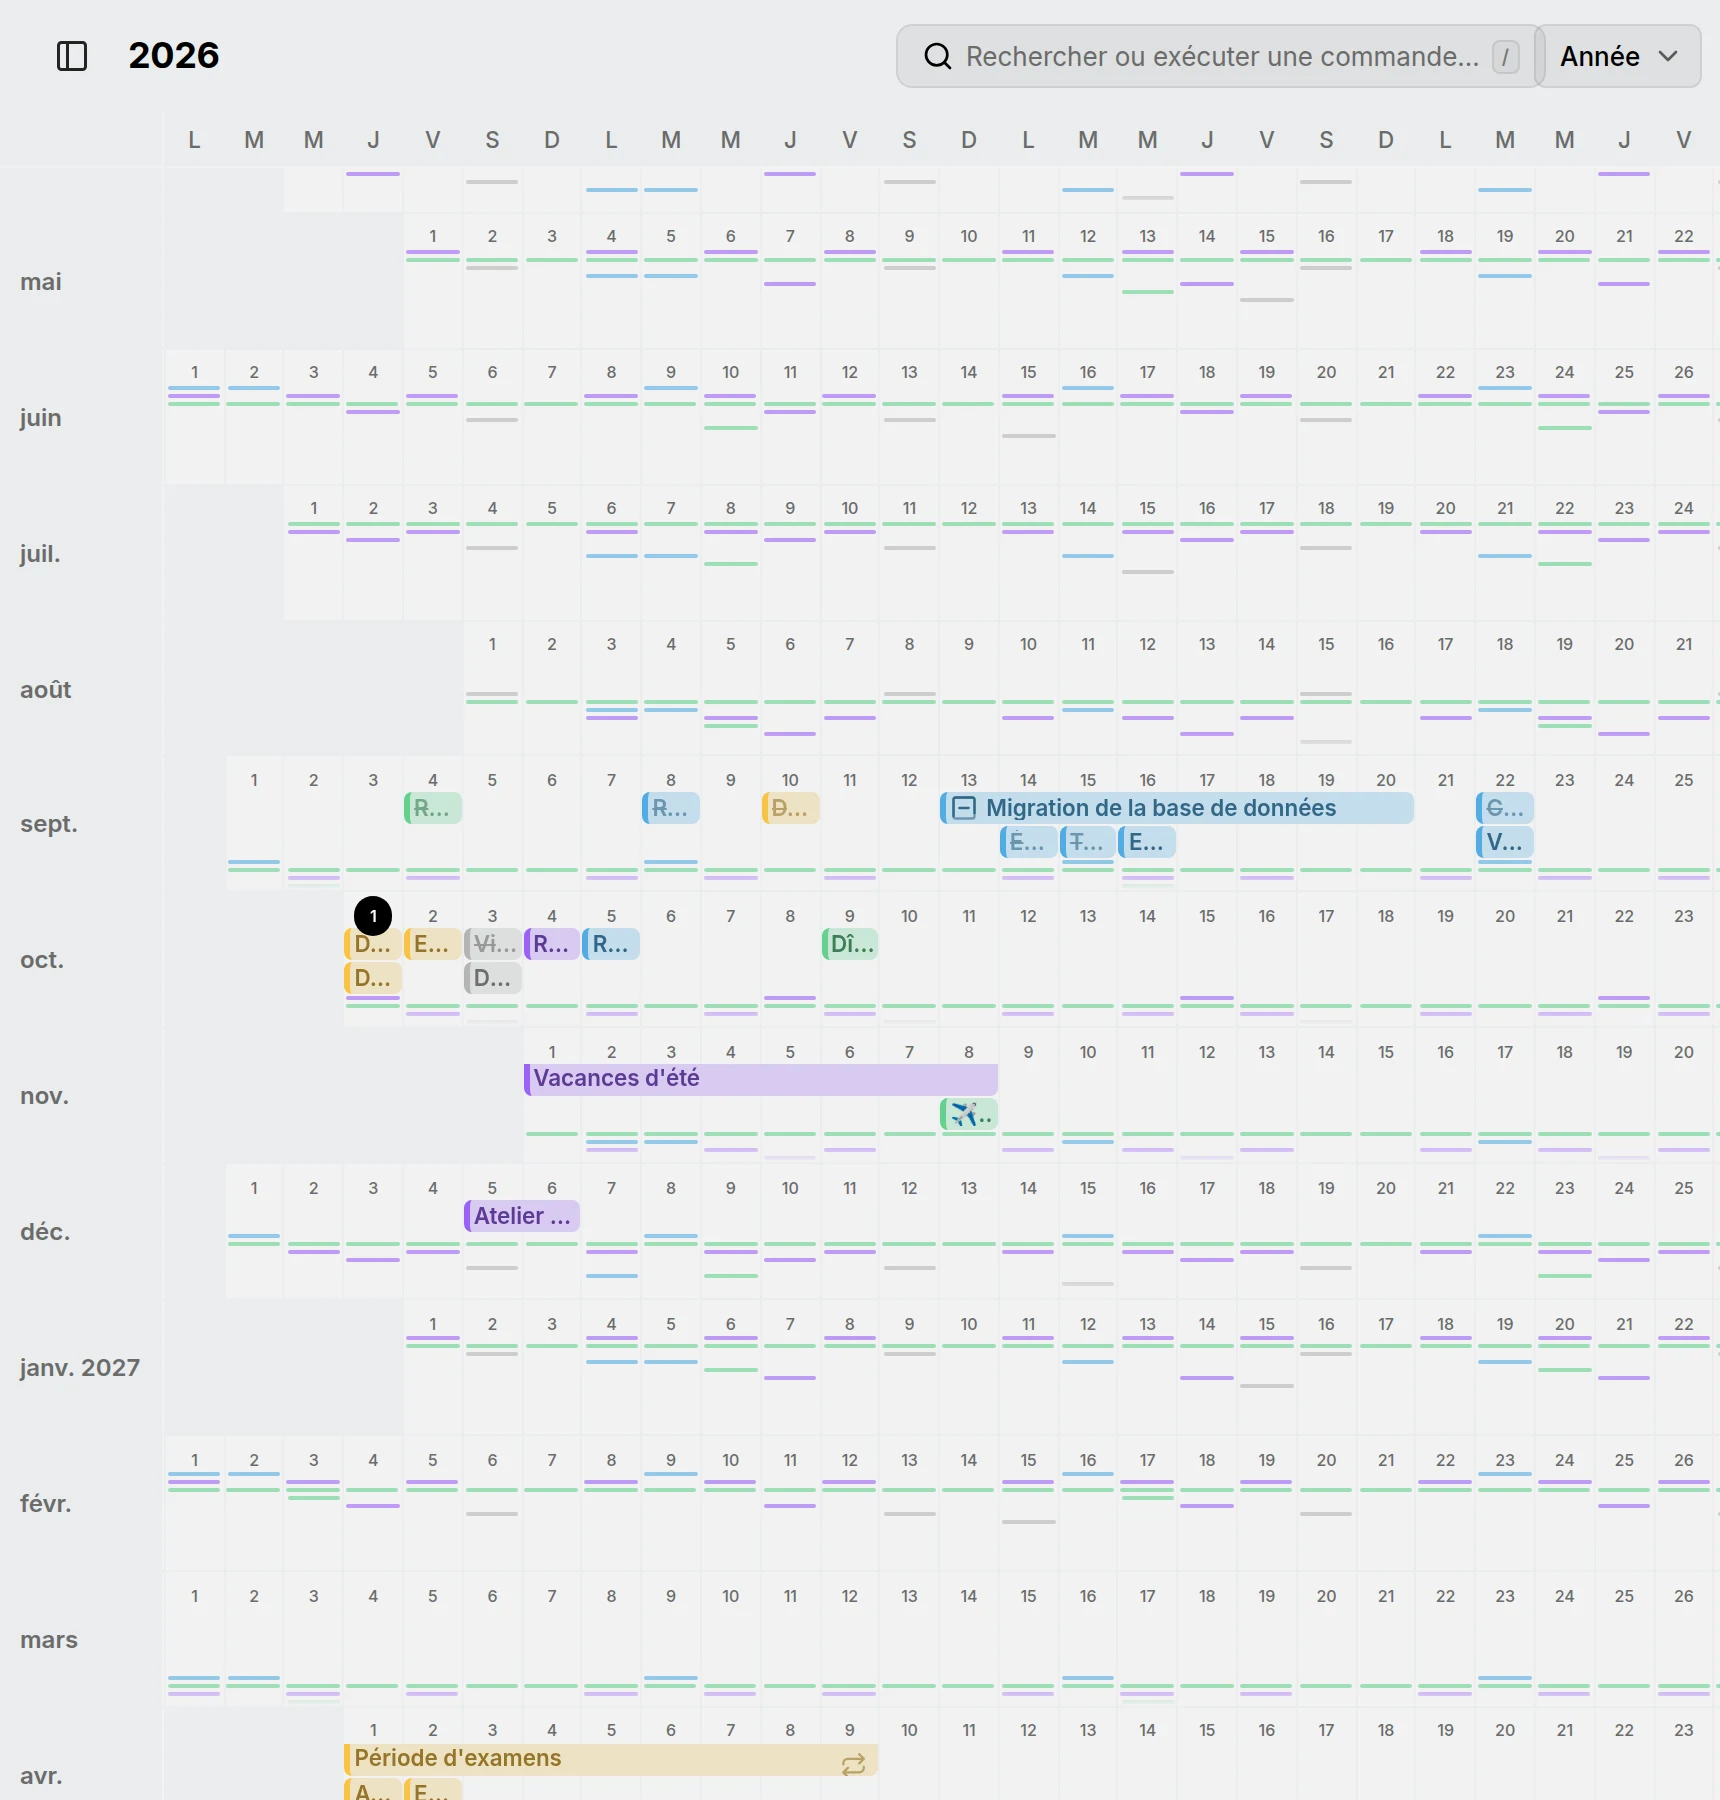The height and width of the screenshot is (1800, 1720).
Task: Open the airplane event on November 8
Action: 969,1113
